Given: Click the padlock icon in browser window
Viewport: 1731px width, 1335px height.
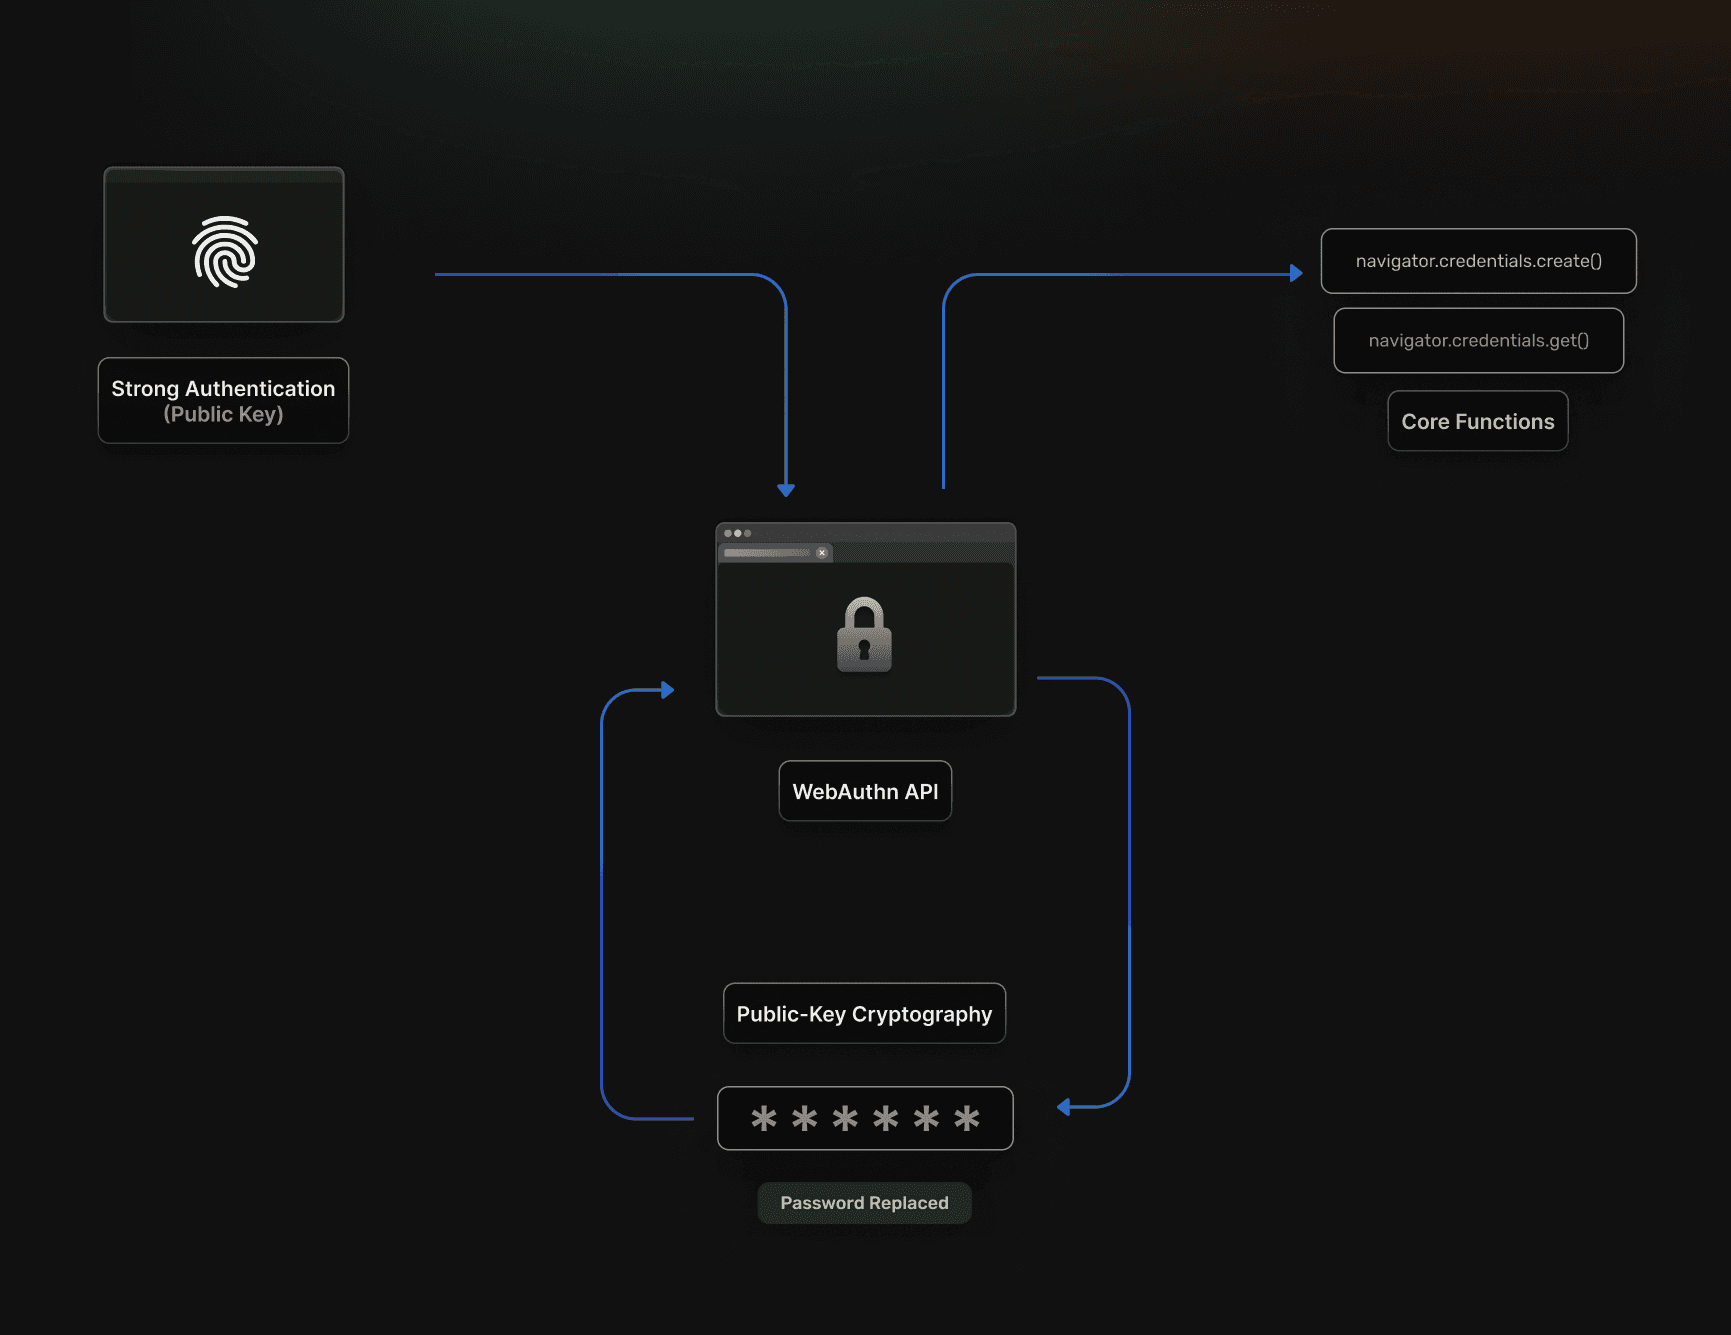Looking at the screenshot, I should click(864, 635).
